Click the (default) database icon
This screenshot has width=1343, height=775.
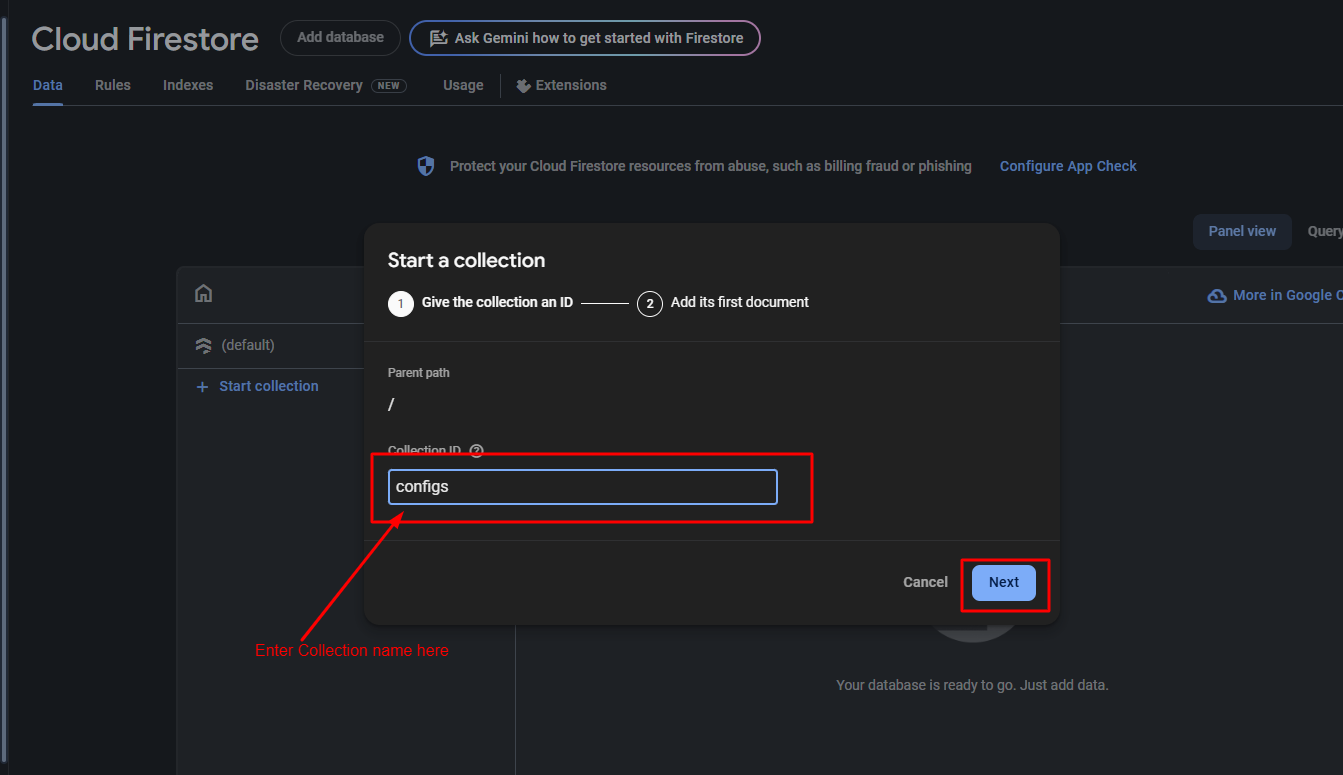coord(203,345)
